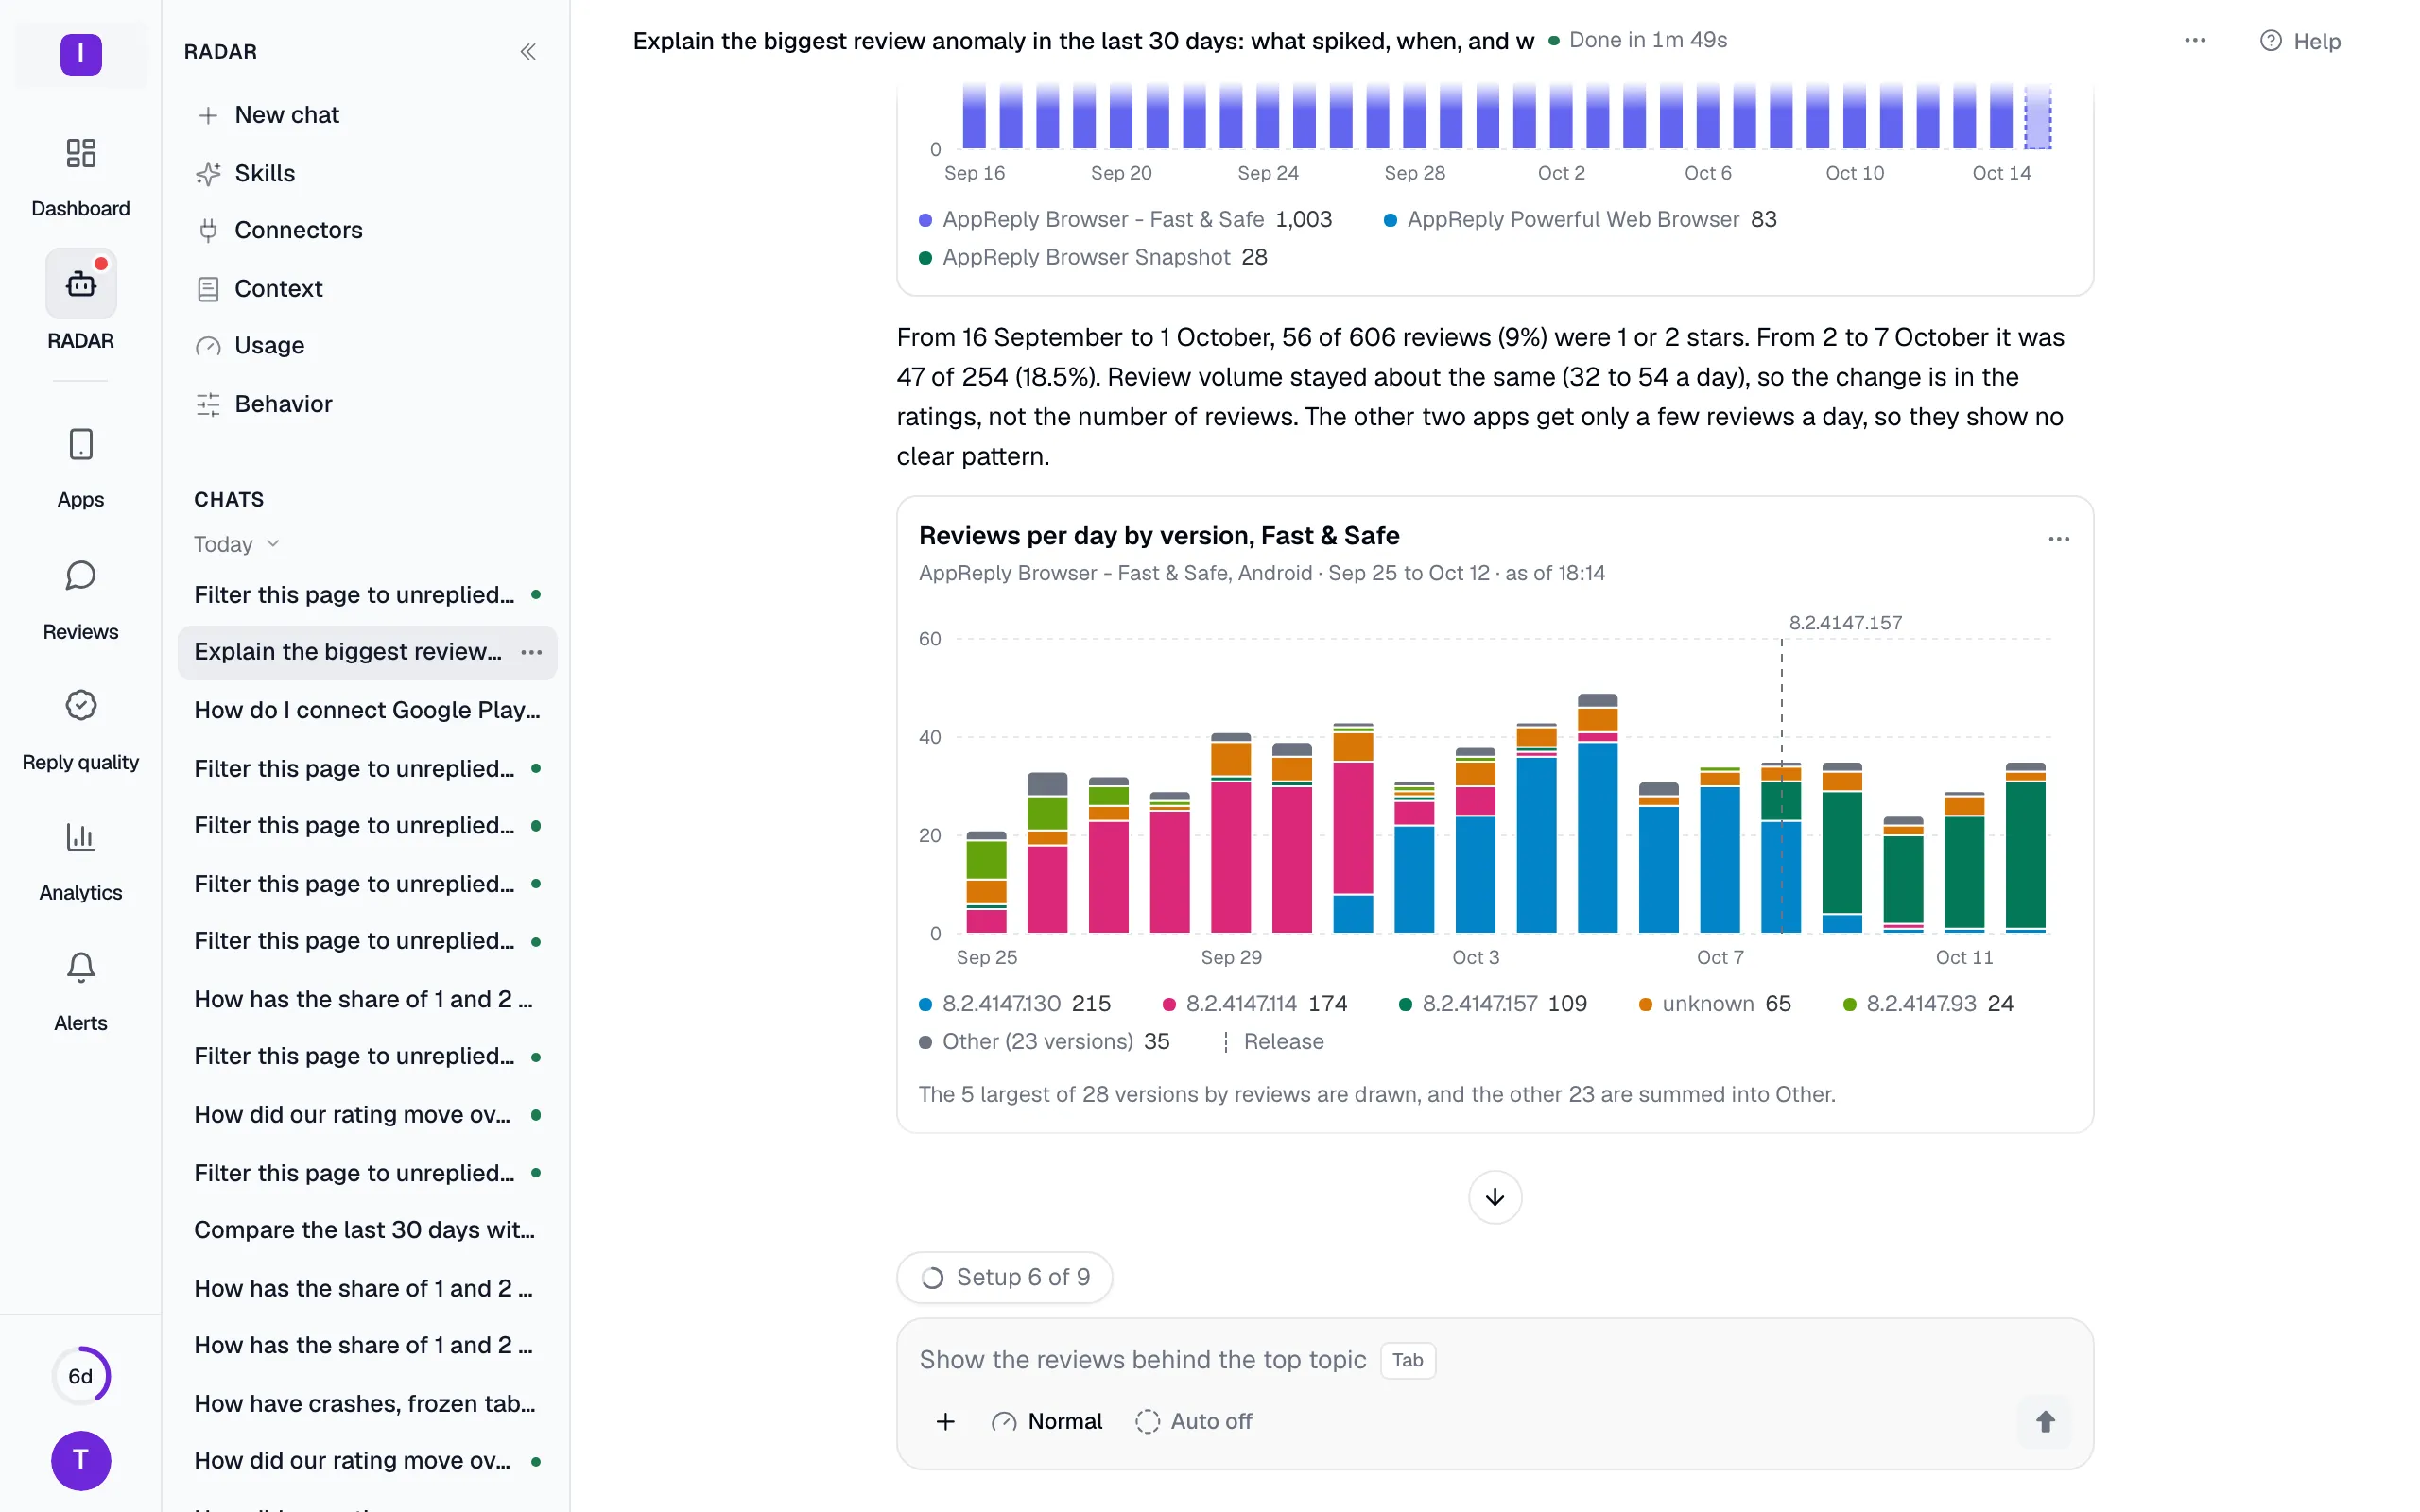Toggle Auto off setting
Screen dimensions: 2420x1512
coord(1193,1421)
